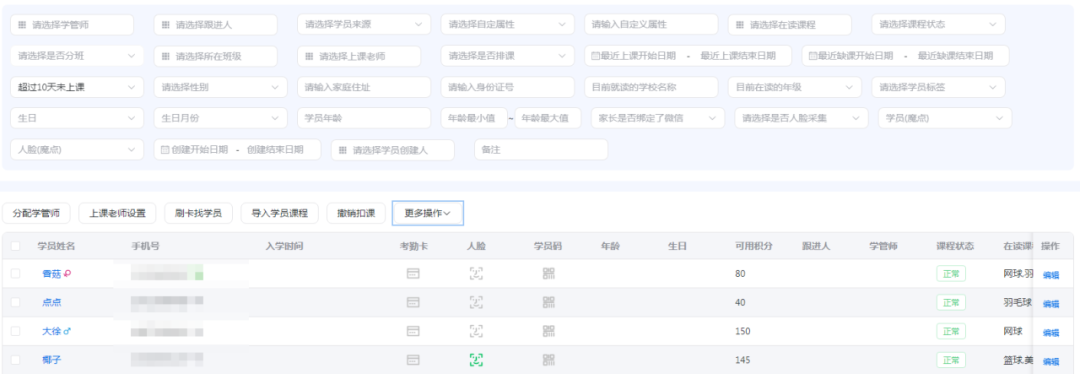1080x374 pixels.
Task: Focus 目前就读的学校名称 input field
Action: pos(651,87)
